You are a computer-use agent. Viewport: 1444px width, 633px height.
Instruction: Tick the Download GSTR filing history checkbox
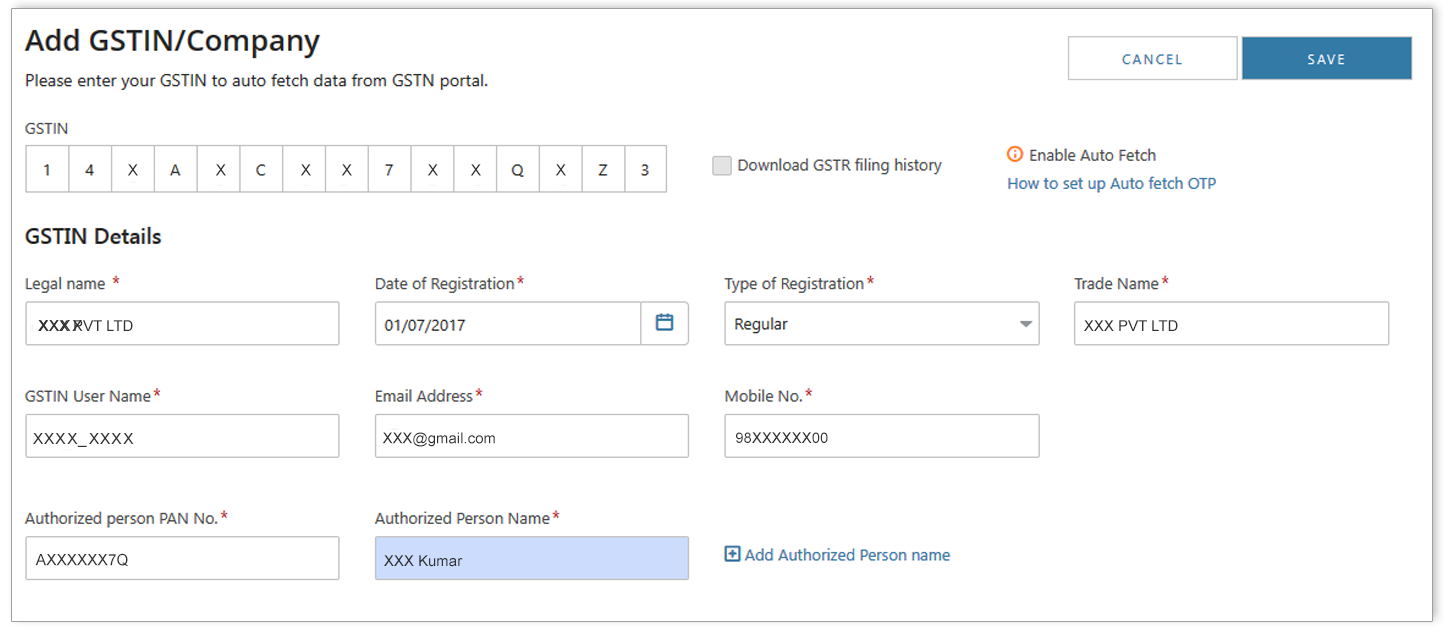[722, 166]
